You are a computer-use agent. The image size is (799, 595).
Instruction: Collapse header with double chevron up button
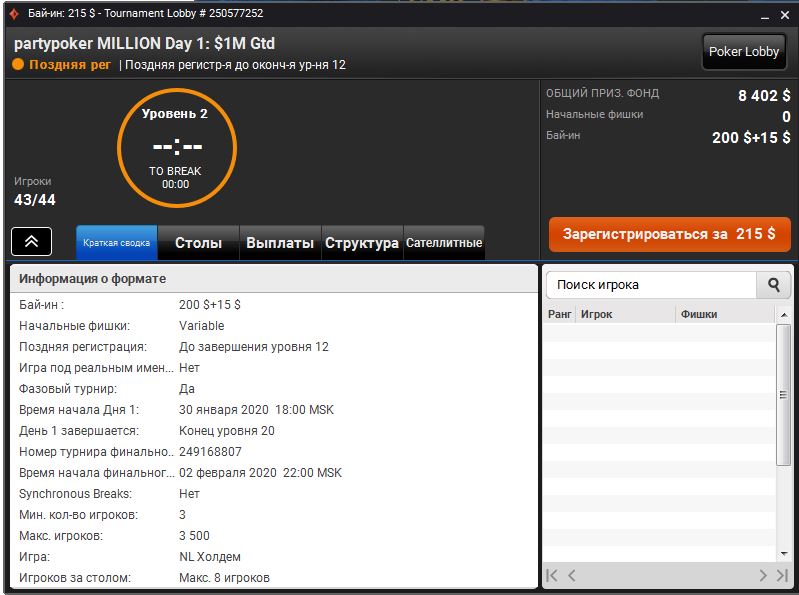pos(32,241)
